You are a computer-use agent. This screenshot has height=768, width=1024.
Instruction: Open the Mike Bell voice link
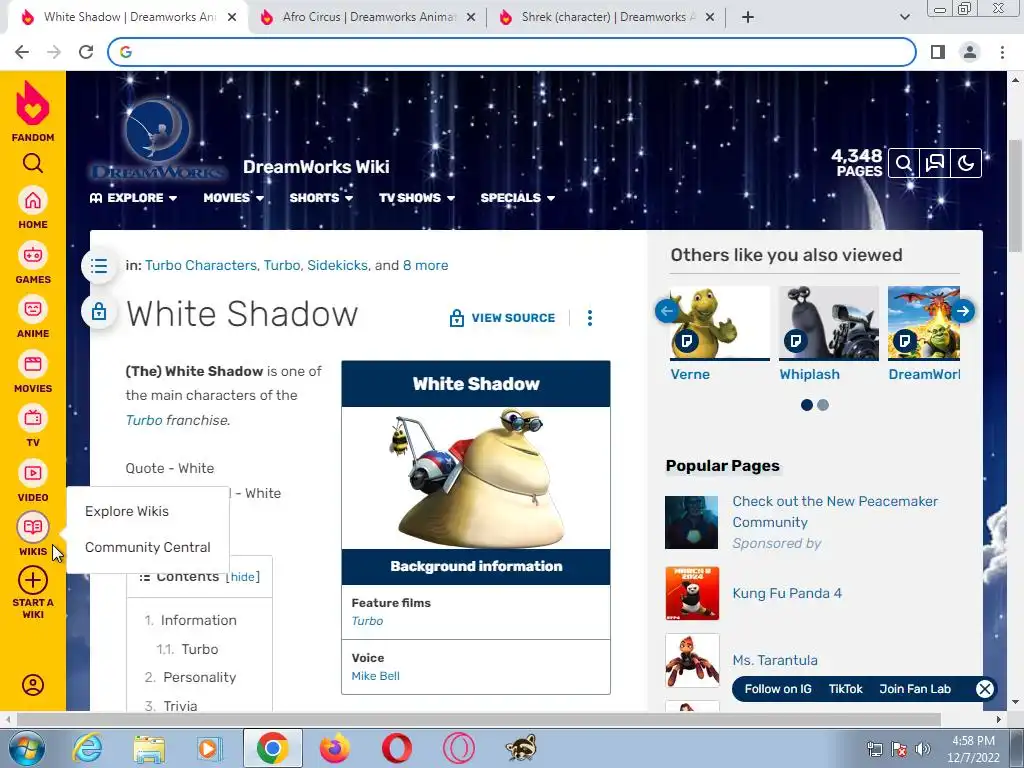[x=376, y=677]
